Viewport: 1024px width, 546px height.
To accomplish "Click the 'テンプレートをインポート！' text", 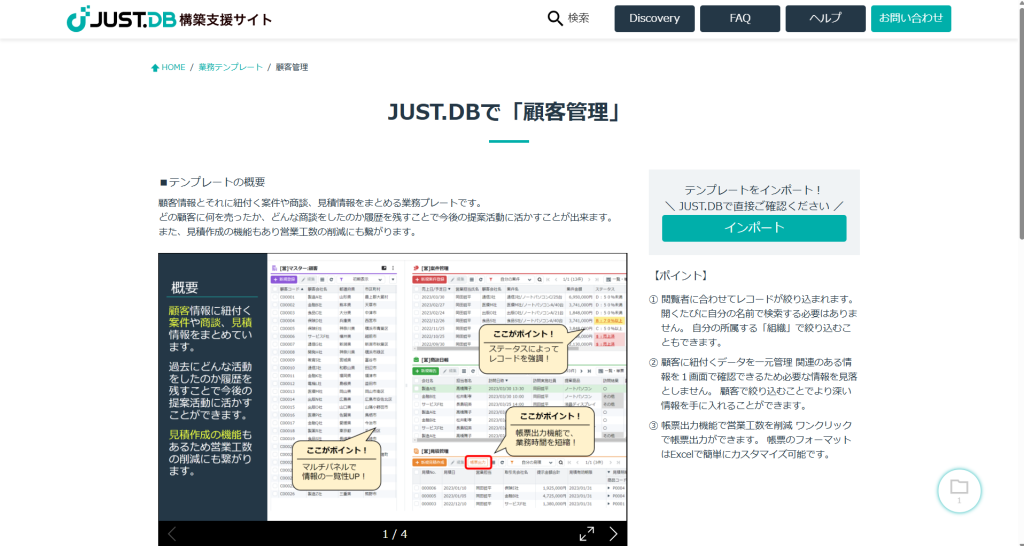I will click(x=754, y=190).
